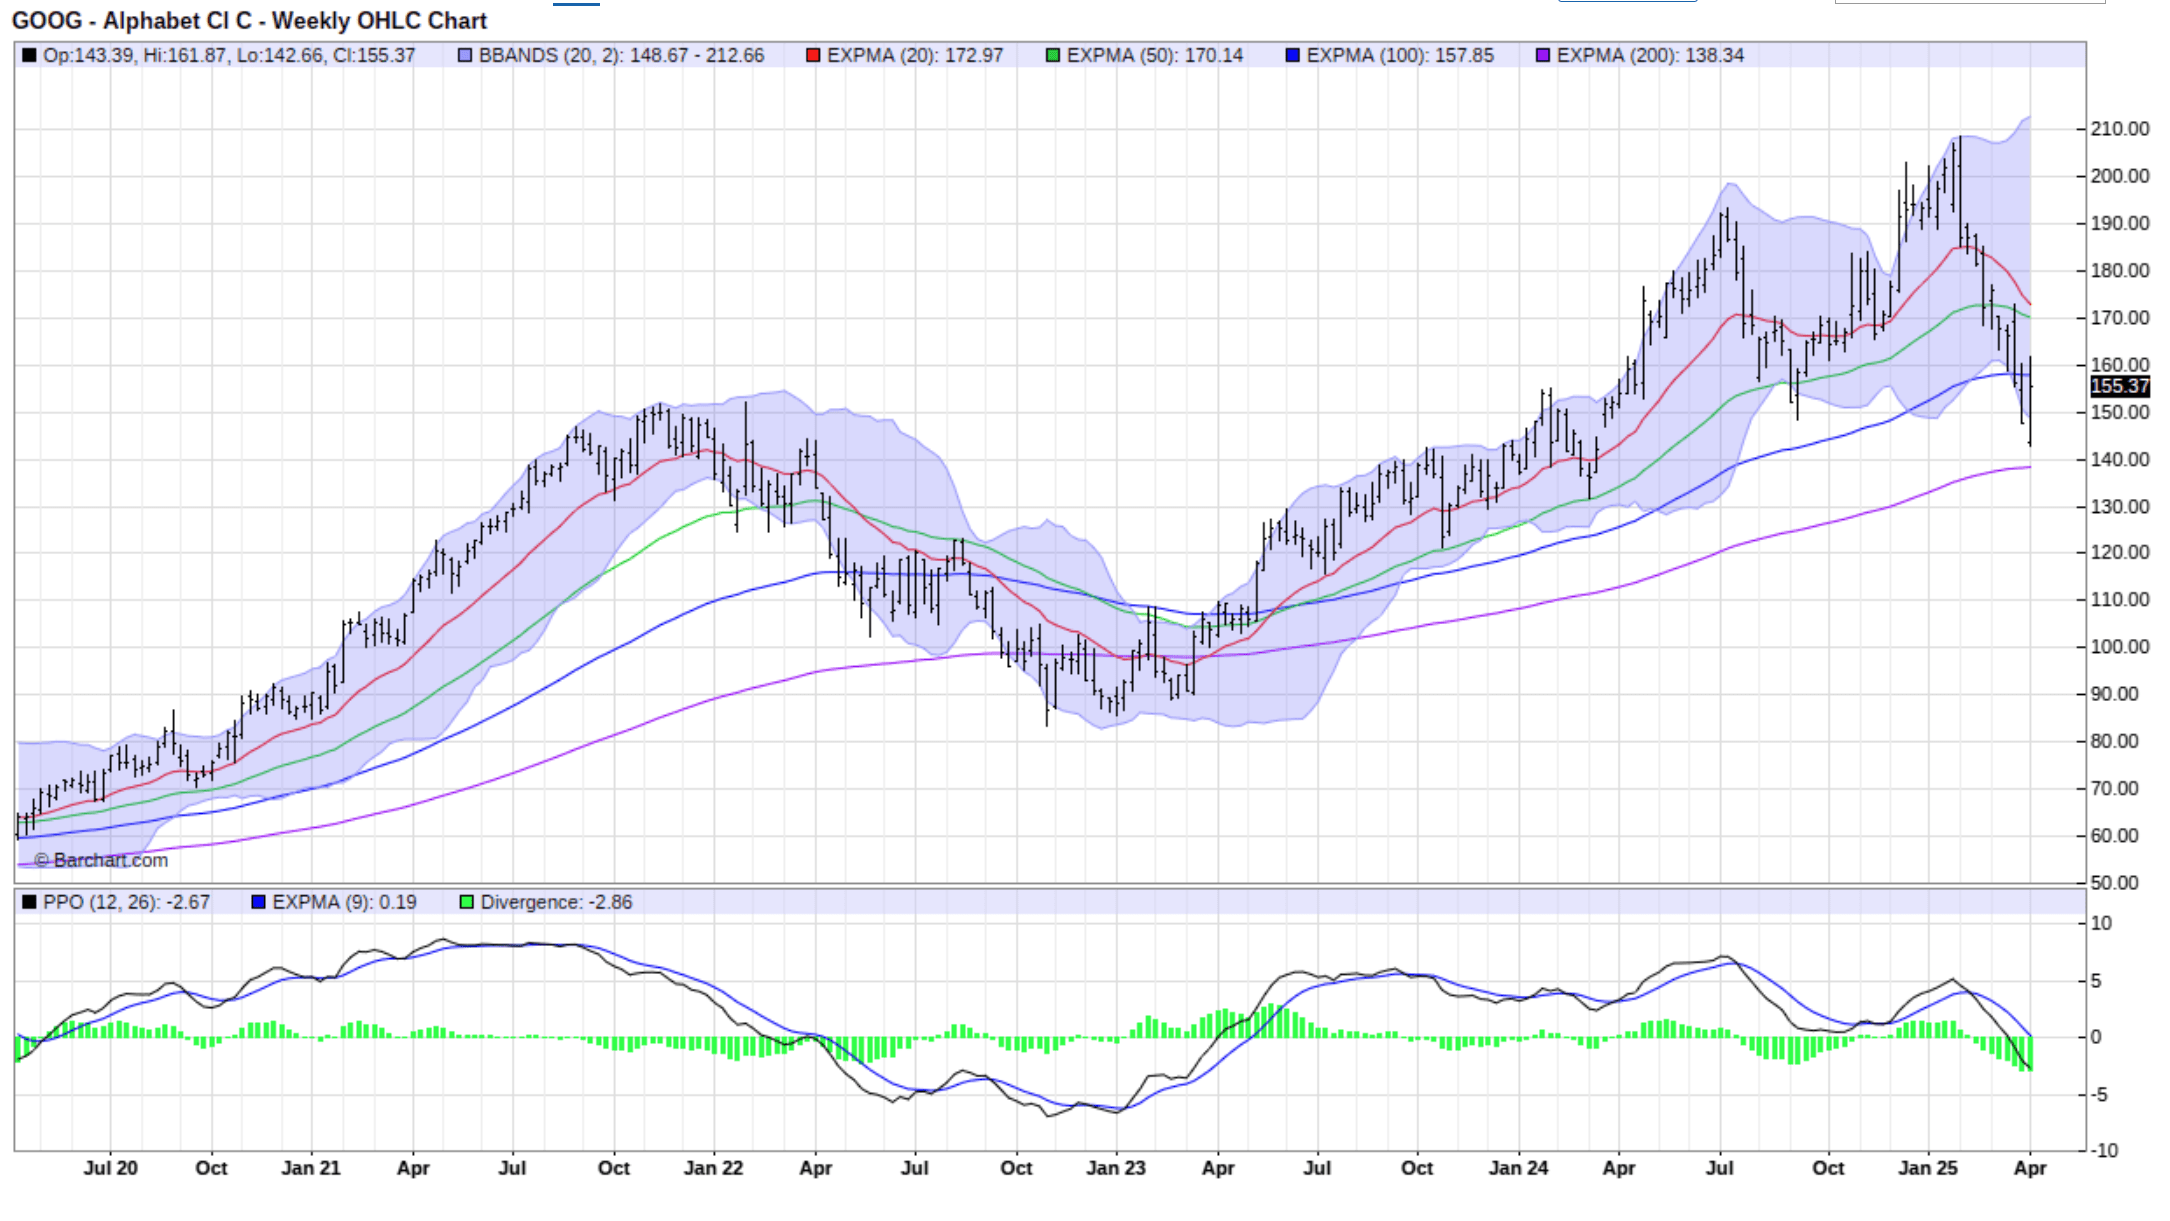Select the chart title GOOG - Alphabet Cl C

coord(250,20)
